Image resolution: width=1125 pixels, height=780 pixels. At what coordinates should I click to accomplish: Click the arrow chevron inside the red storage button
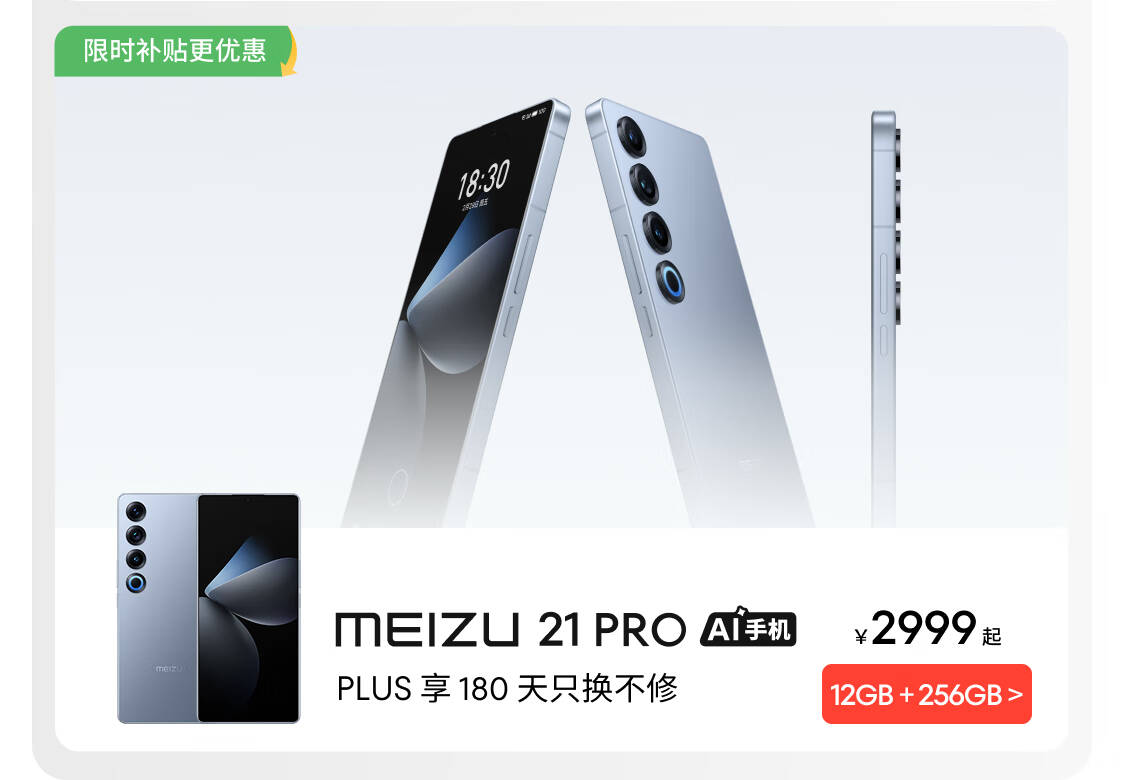(1015, 694)
